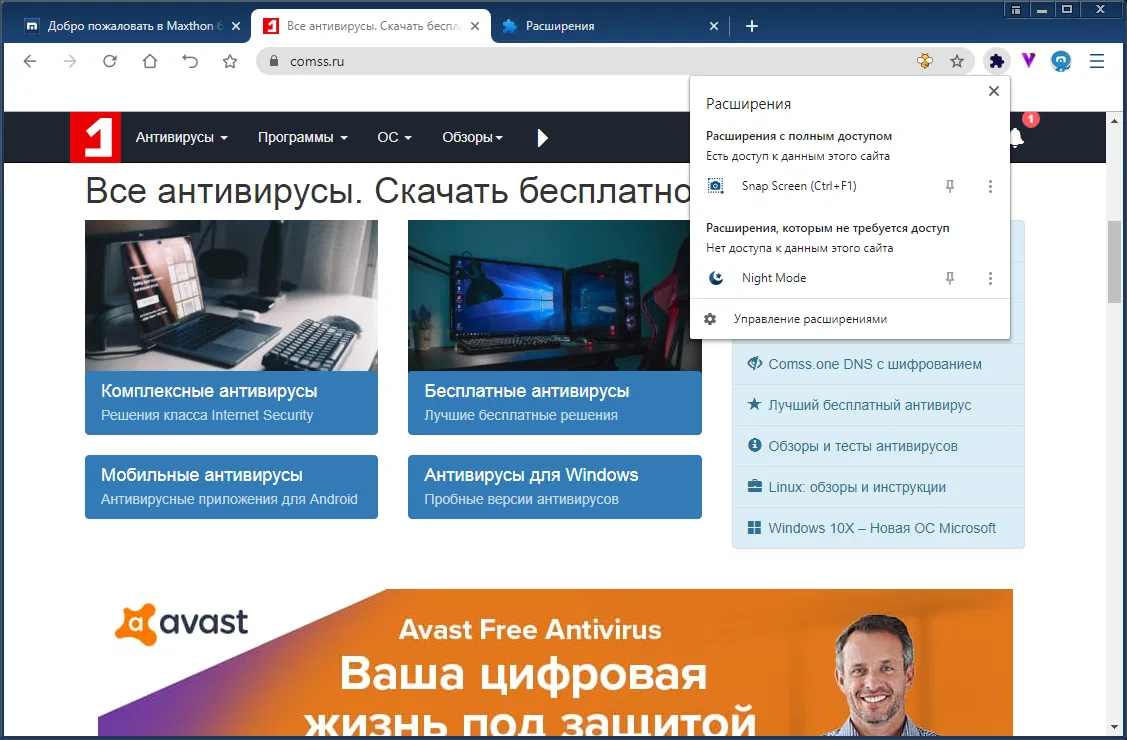Screen dimensions: 1127x740
Task: Click the Avast Free Antivirus banner
Action: point(555,663)
